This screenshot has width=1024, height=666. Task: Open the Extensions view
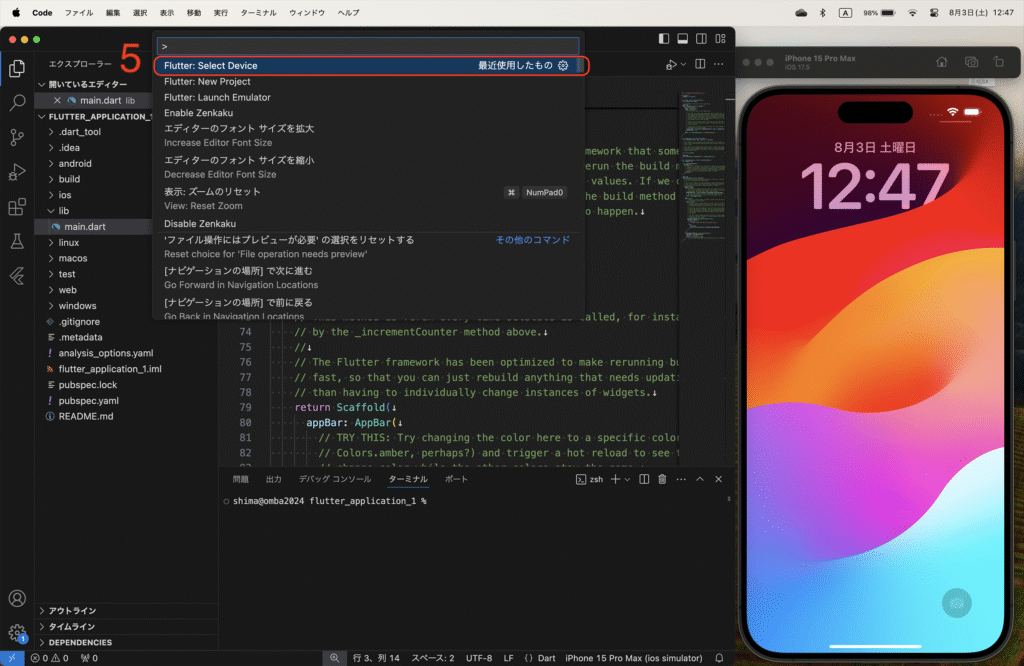(x=17, y=207)
